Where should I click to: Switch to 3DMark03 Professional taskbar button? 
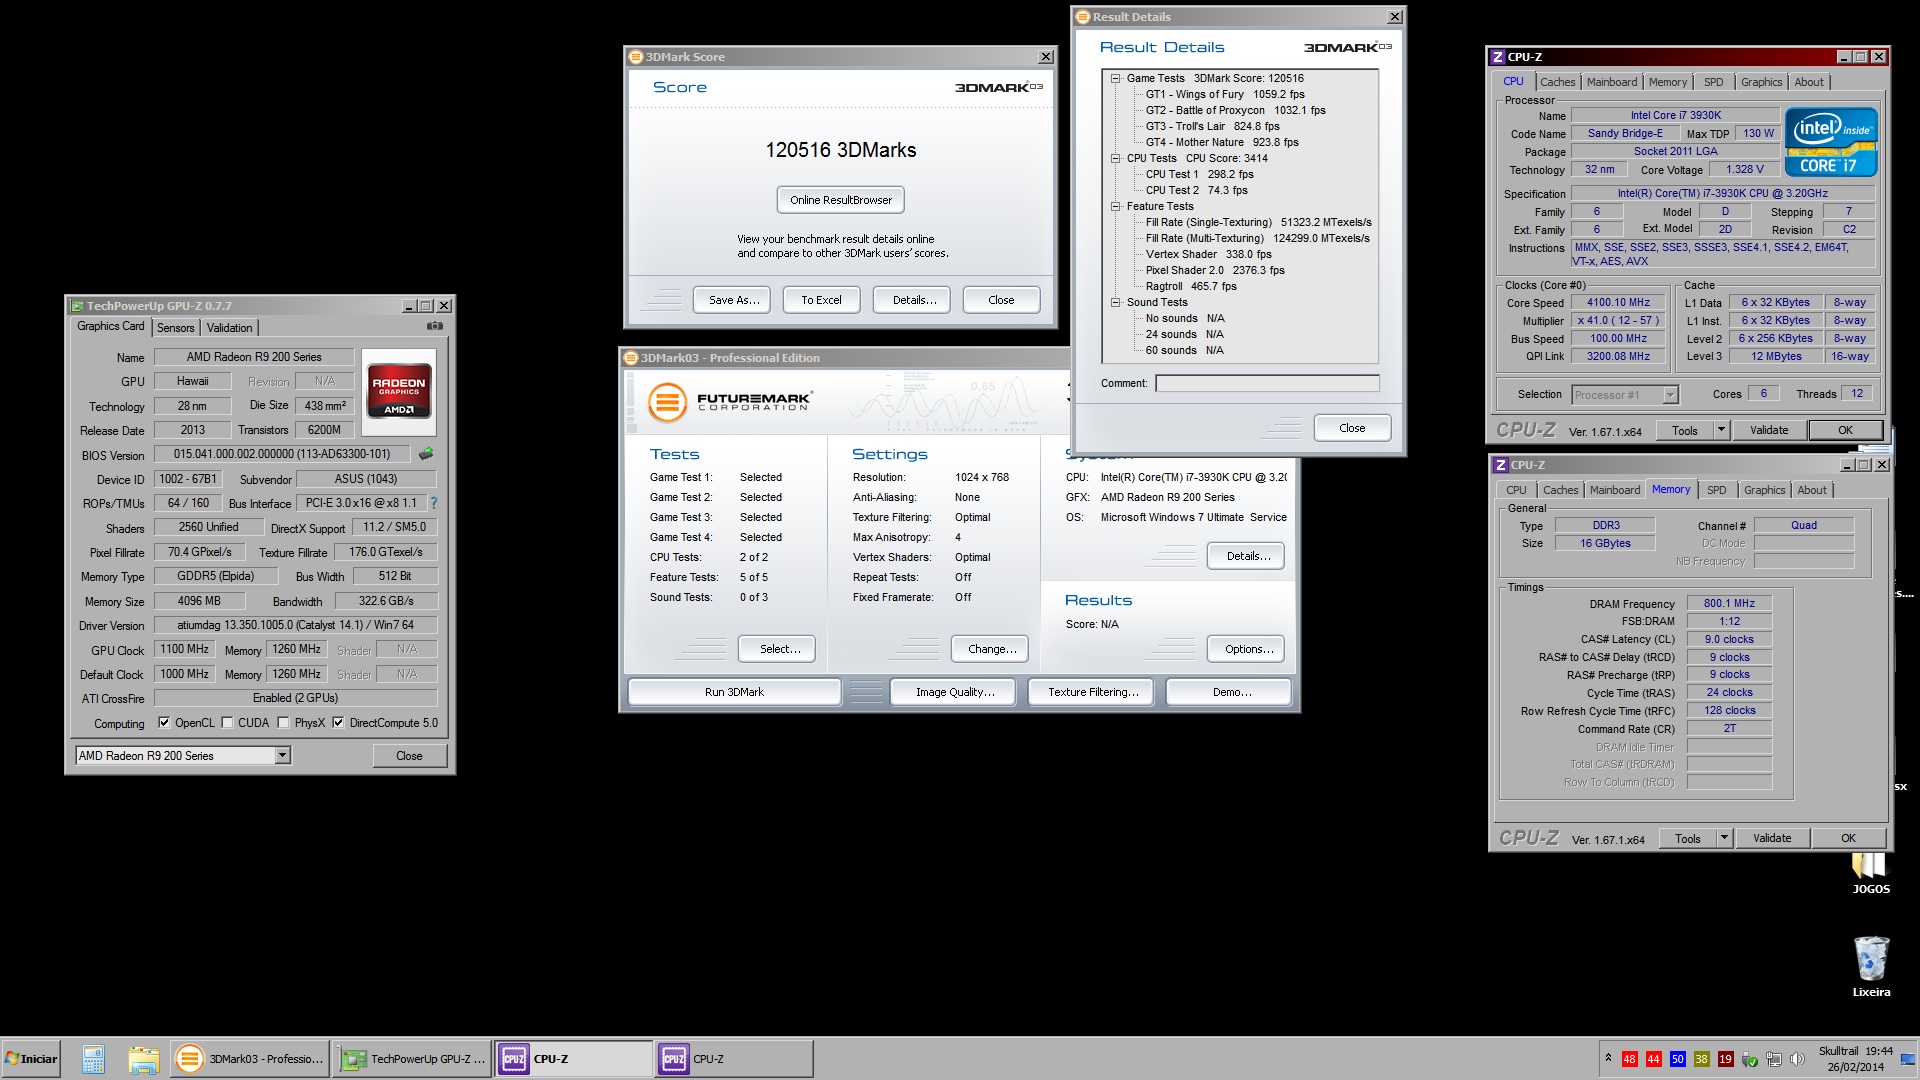tap(248, 1059)
